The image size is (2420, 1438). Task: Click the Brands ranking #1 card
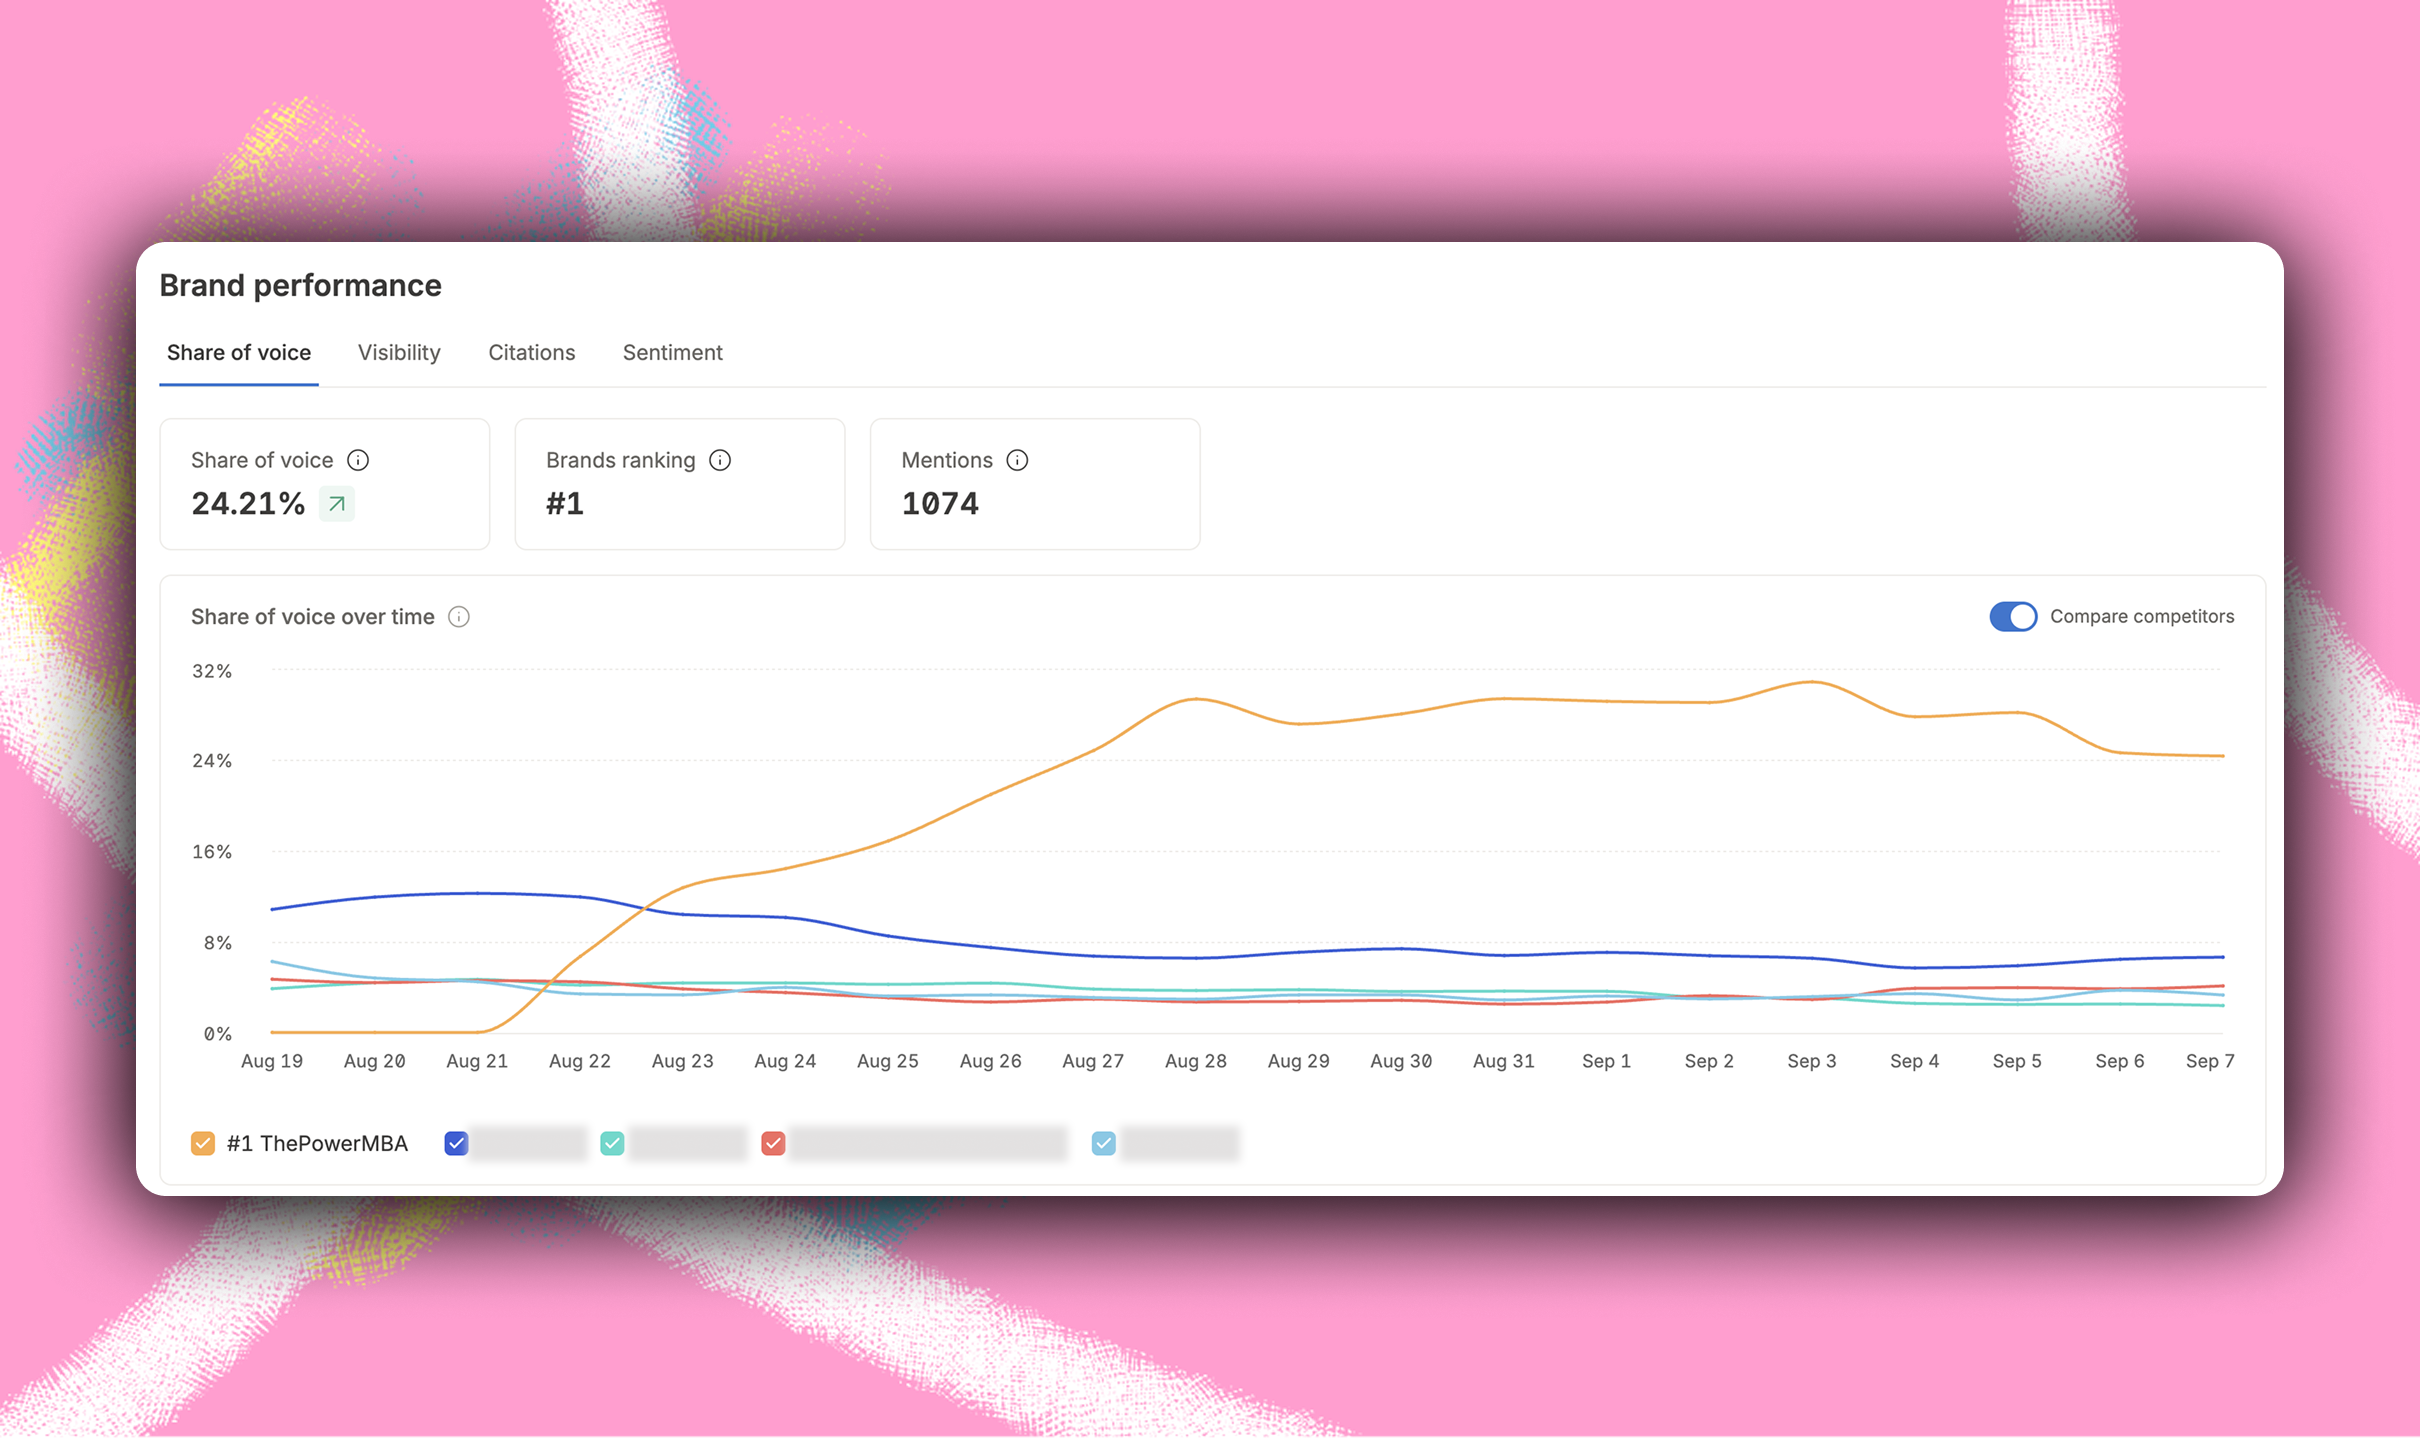[x=679, y=484]
